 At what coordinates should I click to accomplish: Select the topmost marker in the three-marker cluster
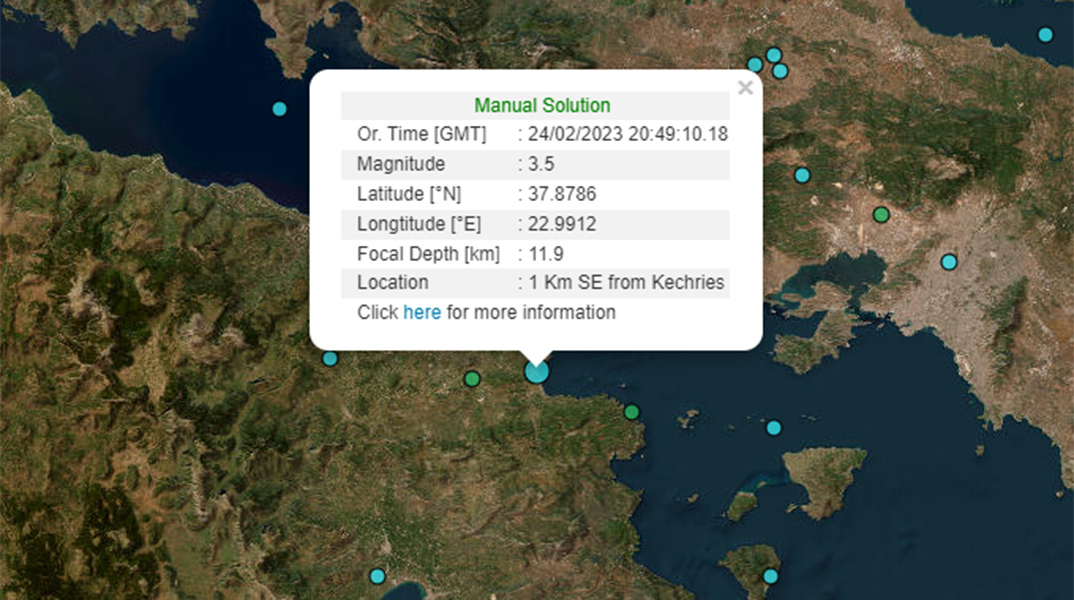(773, 55)
